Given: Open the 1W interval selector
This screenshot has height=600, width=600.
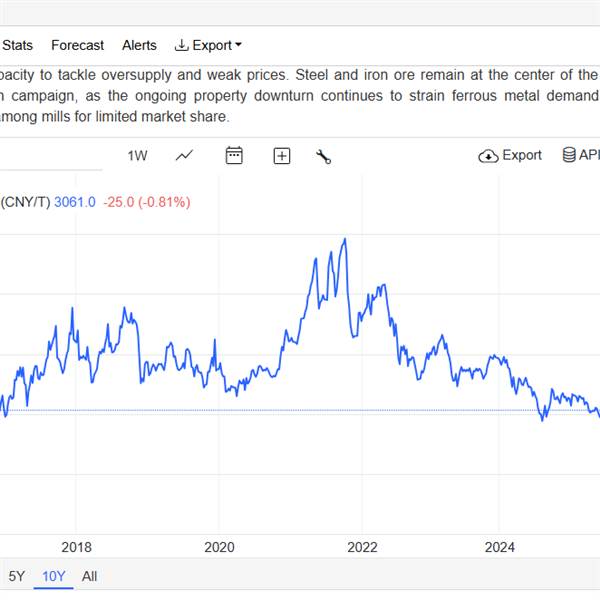Looking at the screenshot, I should [137, 155].
